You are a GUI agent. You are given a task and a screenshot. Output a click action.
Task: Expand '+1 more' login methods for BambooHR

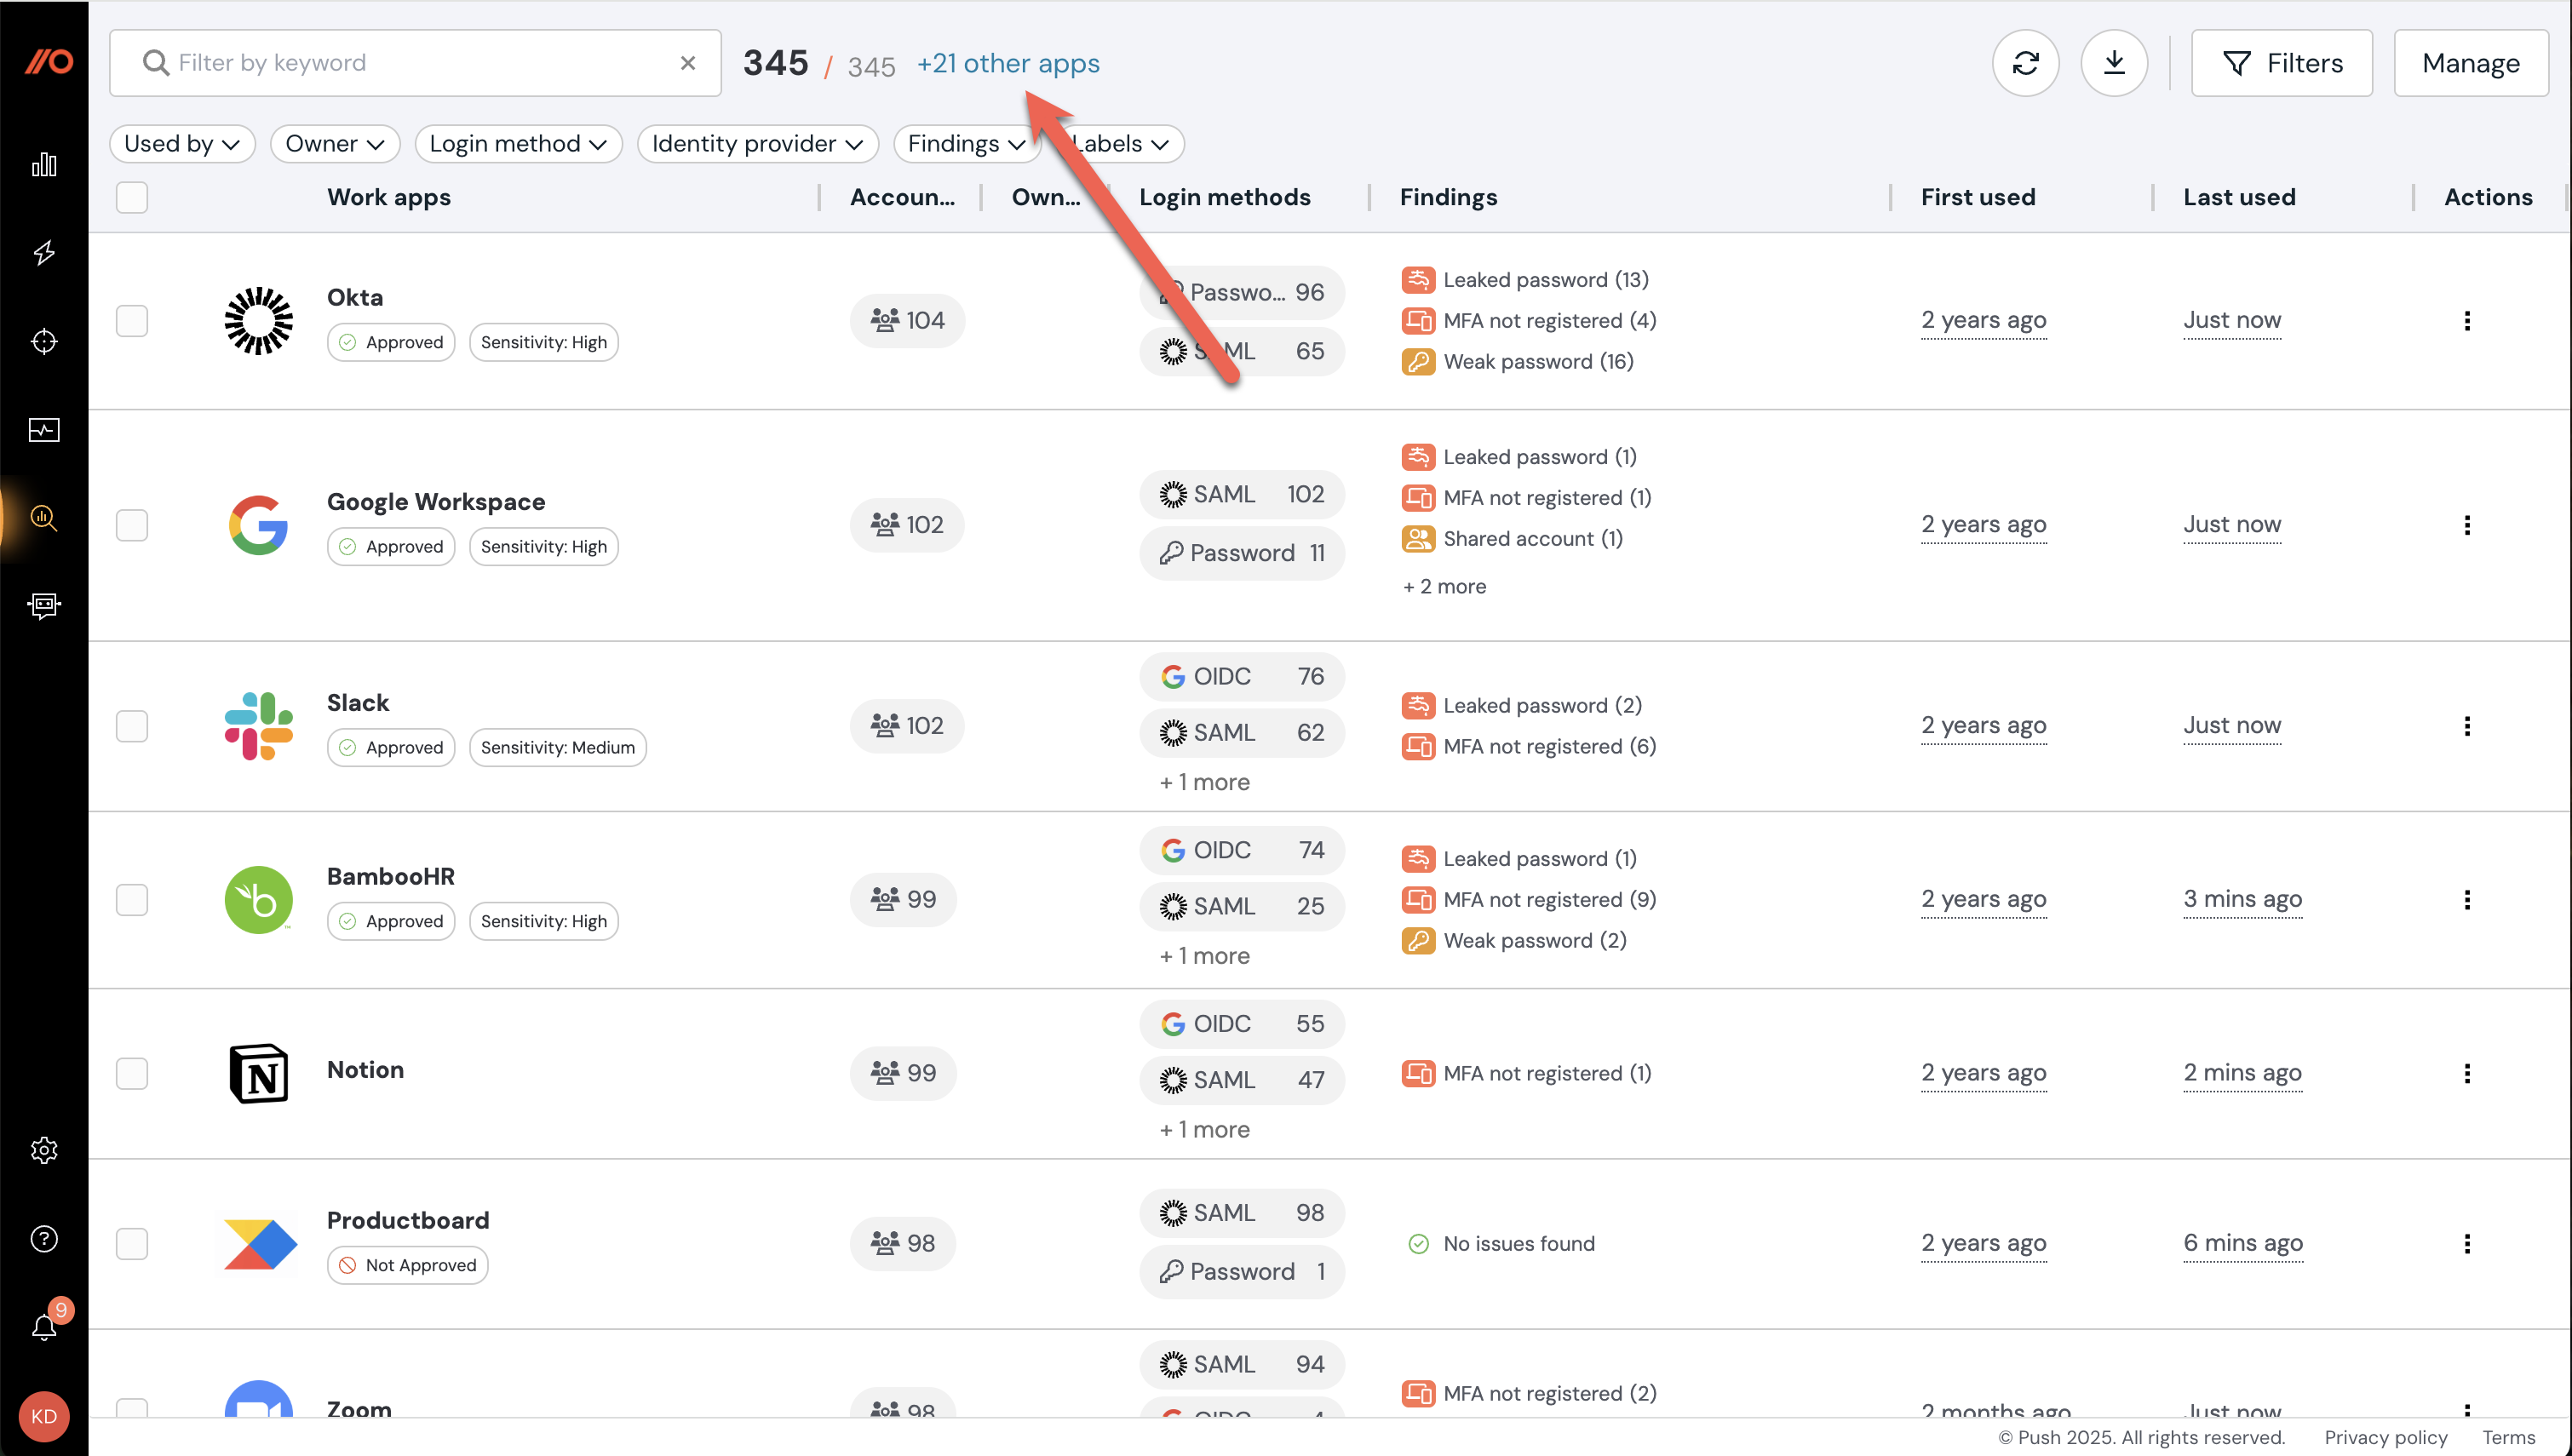tap(1204, 956)
